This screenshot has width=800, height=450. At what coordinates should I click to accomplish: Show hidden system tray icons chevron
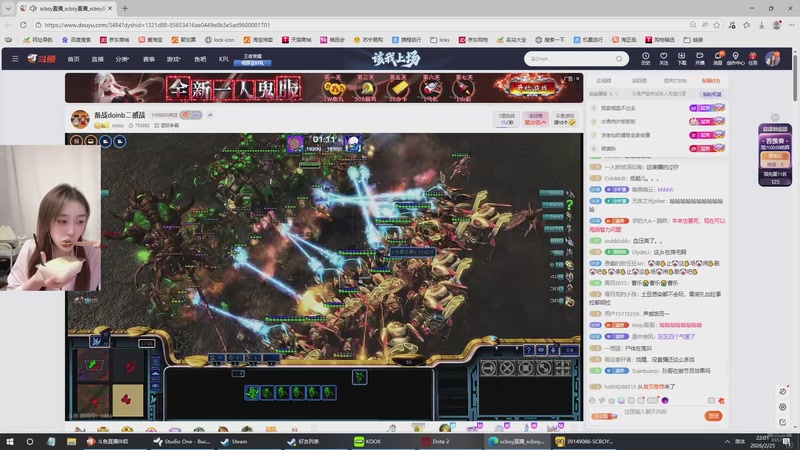727,441
